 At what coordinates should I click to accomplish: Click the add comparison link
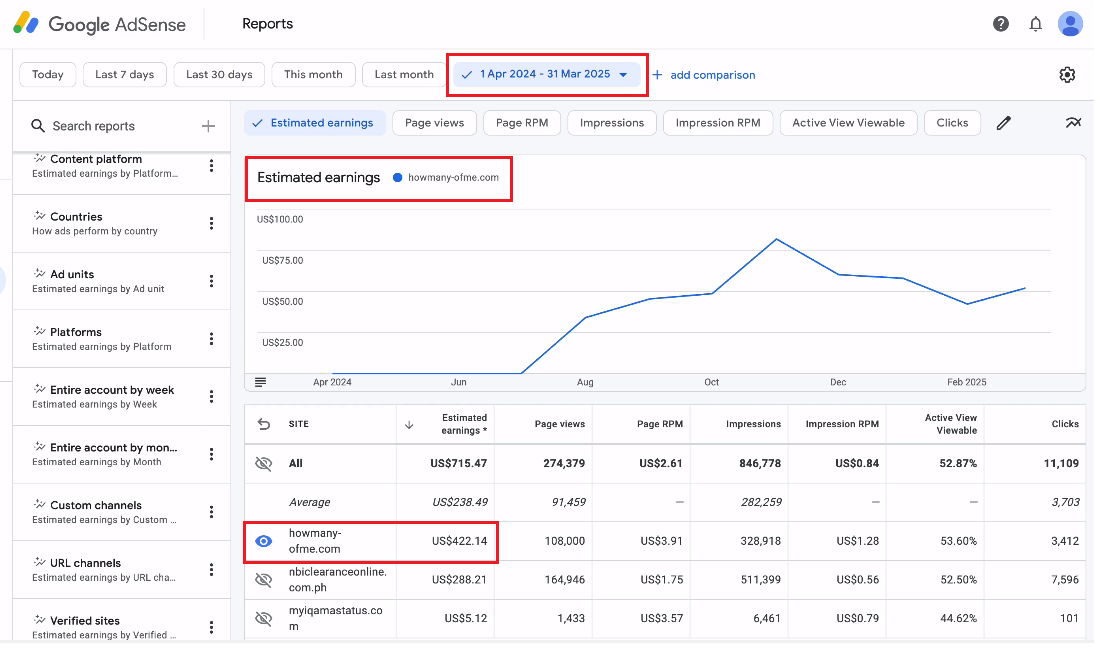[713, 75]
